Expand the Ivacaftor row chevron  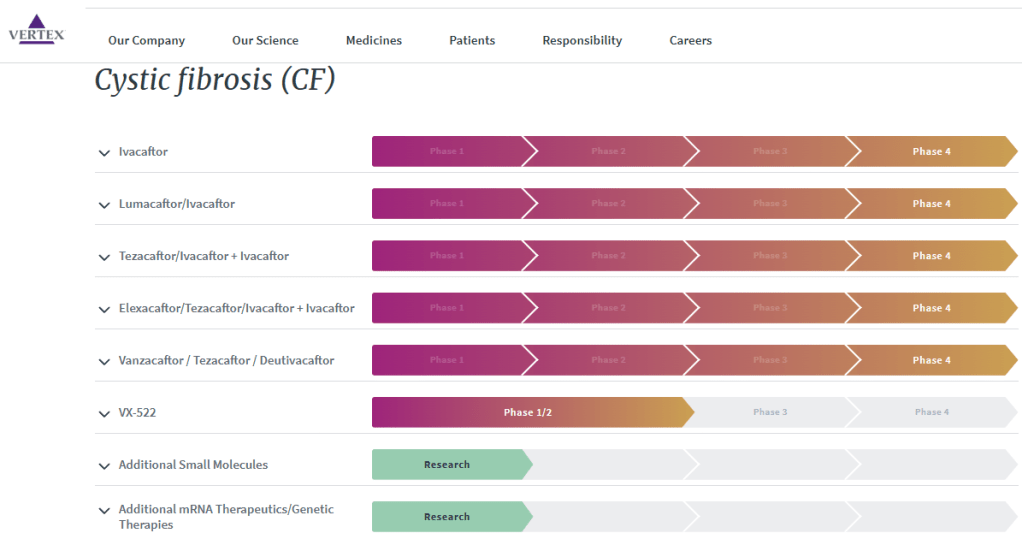104,153
